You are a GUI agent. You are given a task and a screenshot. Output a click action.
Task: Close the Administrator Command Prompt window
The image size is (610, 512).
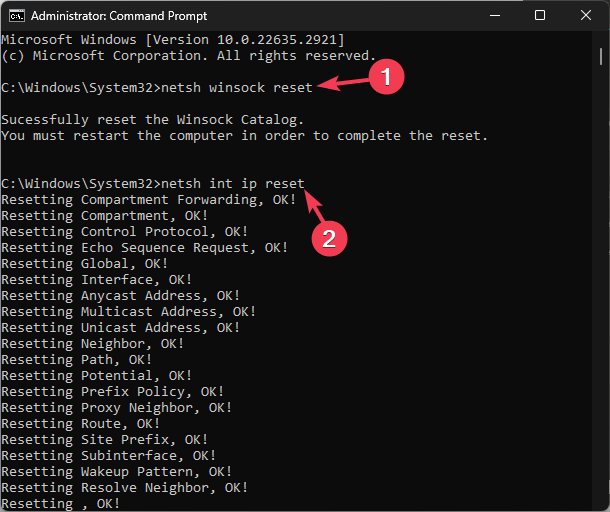[585, 16]
